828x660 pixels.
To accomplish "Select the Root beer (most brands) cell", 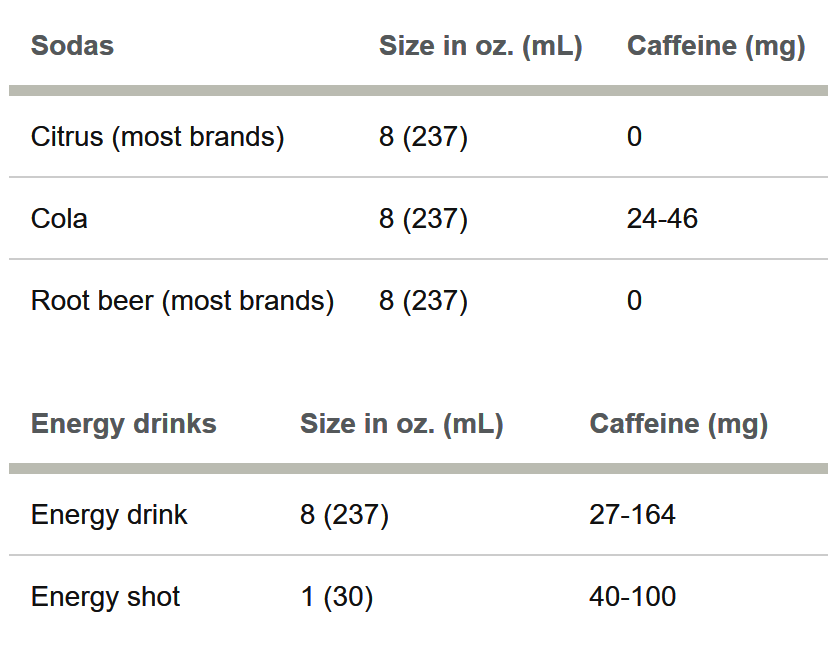I will click(182, 301).
